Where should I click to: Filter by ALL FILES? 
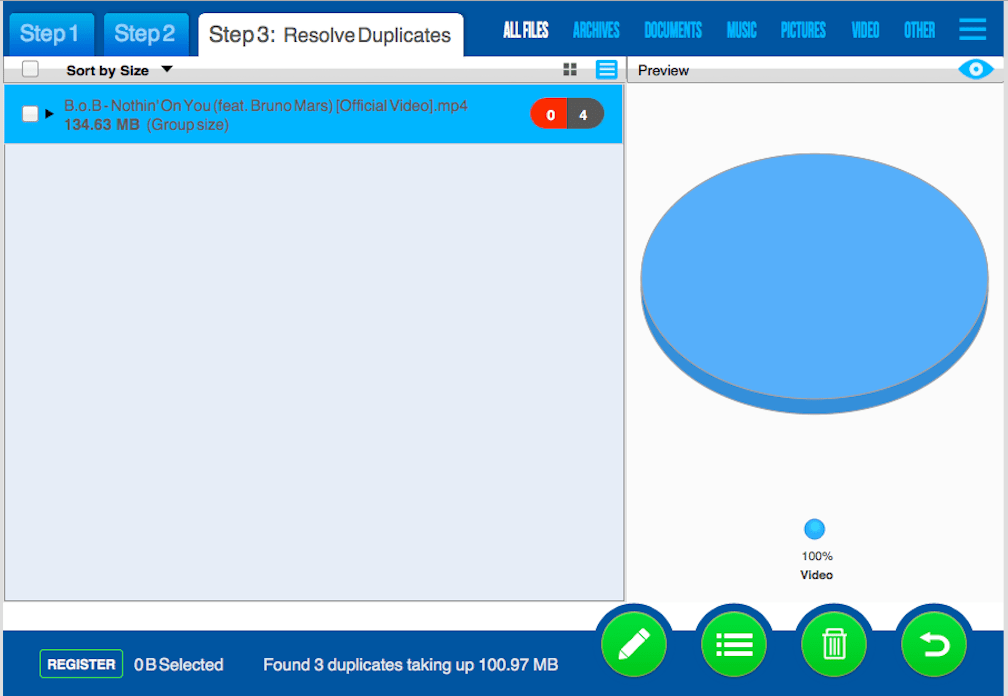coord(525,30)
